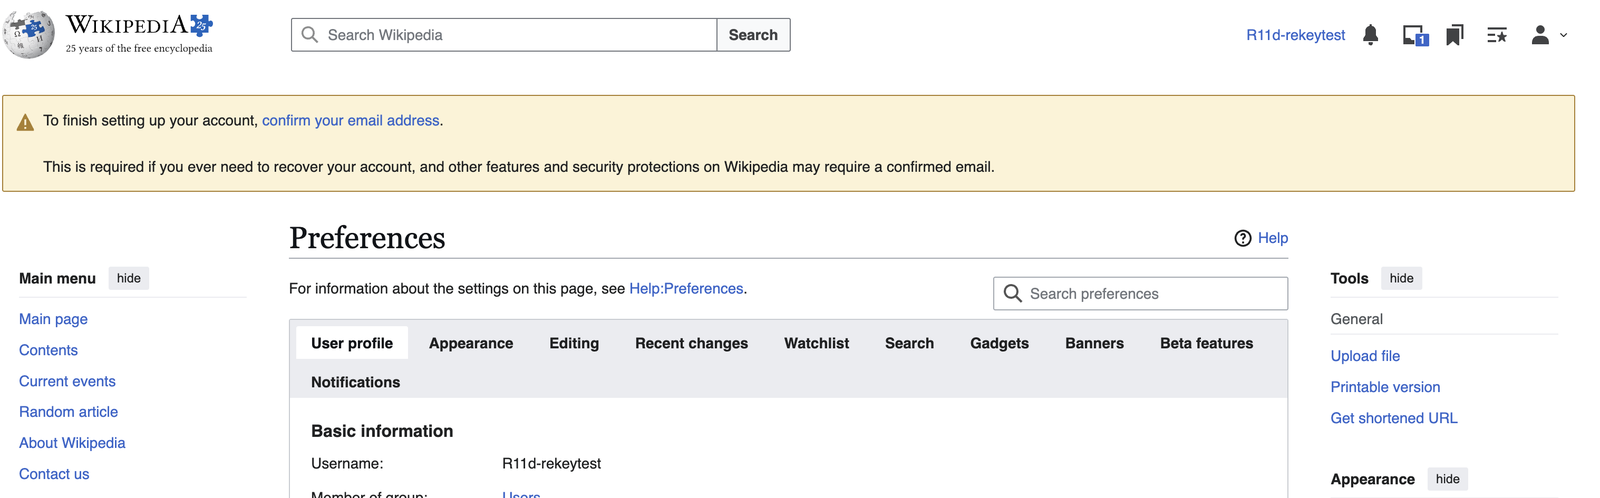Open the watchlist star icon
Image resolution: width=1600 pixels, height=498 pixels.
pyautogui.click(x=1497, y=35)
